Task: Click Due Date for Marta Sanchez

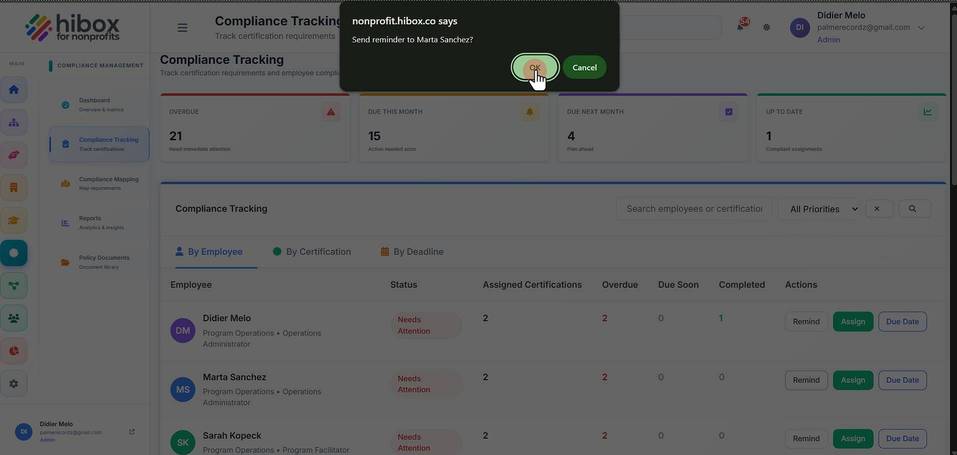Action: 902,380
